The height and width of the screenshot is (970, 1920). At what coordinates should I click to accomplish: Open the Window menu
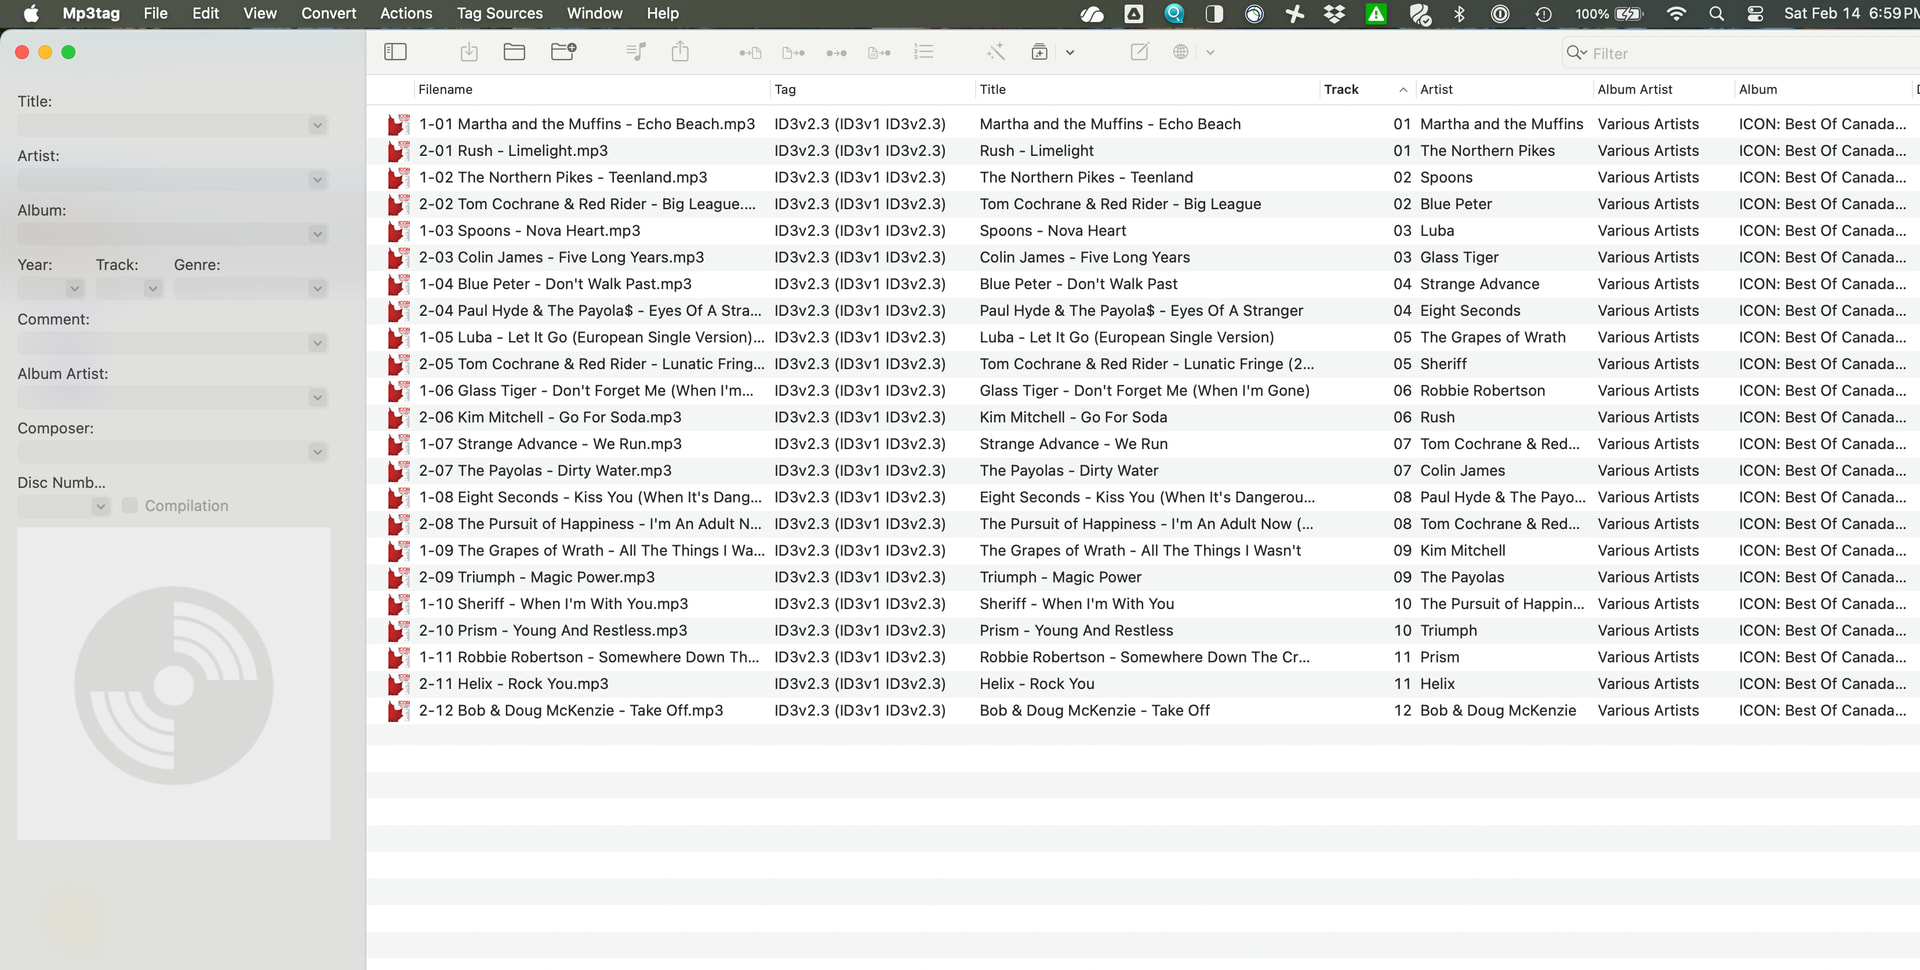click(595, 14)
